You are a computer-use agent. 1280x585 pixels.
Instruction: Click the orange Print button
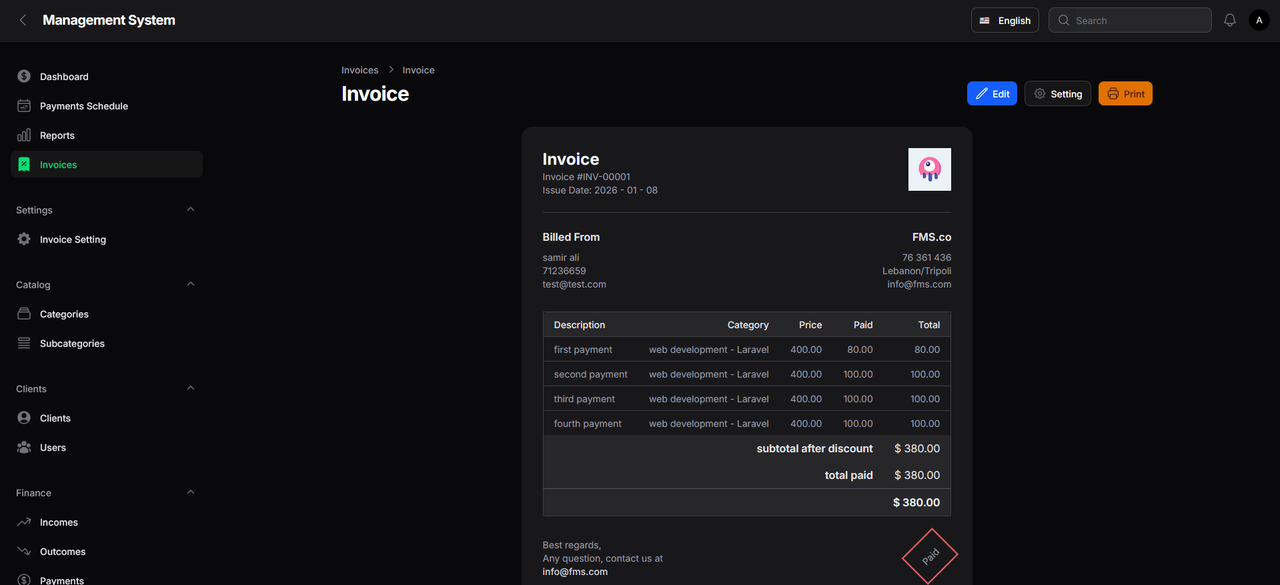(1125, 93)
